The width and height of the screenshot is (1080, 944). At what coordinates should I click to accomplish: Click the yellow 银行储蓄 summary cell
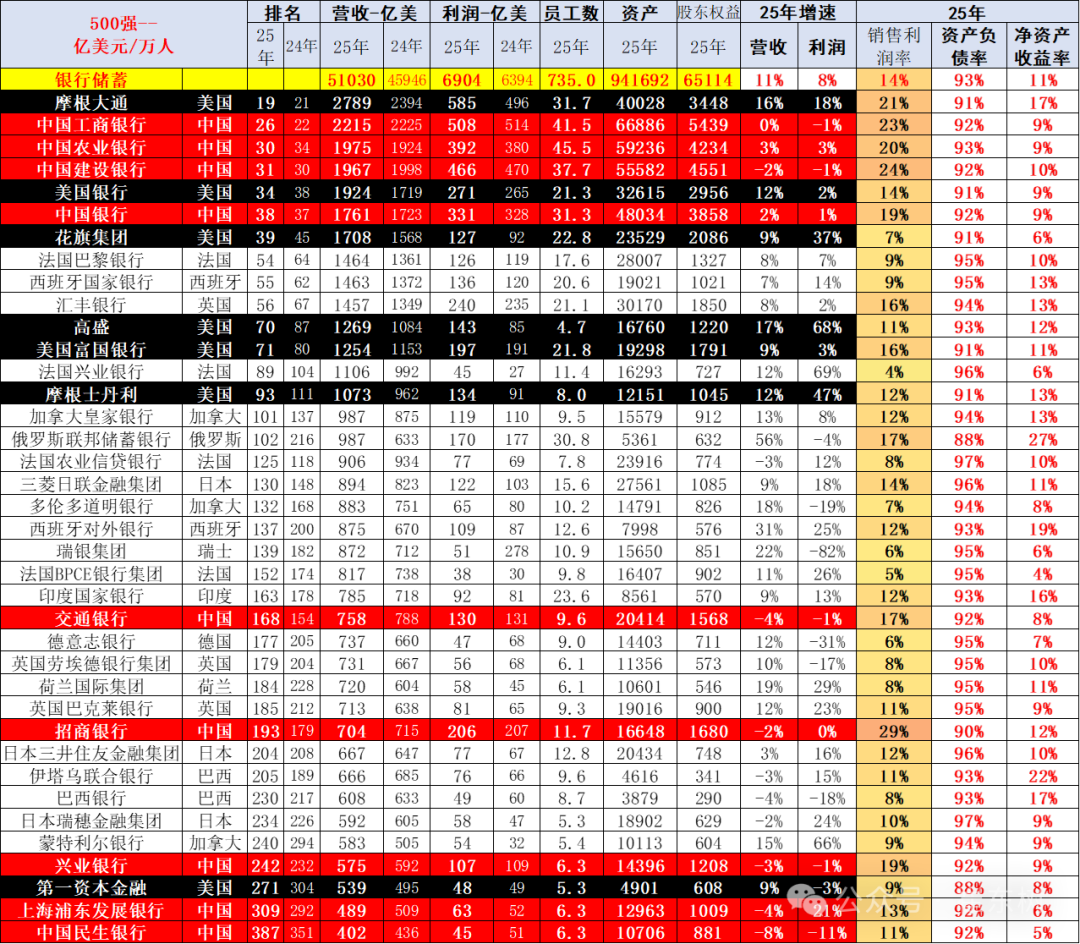(91, 80)
